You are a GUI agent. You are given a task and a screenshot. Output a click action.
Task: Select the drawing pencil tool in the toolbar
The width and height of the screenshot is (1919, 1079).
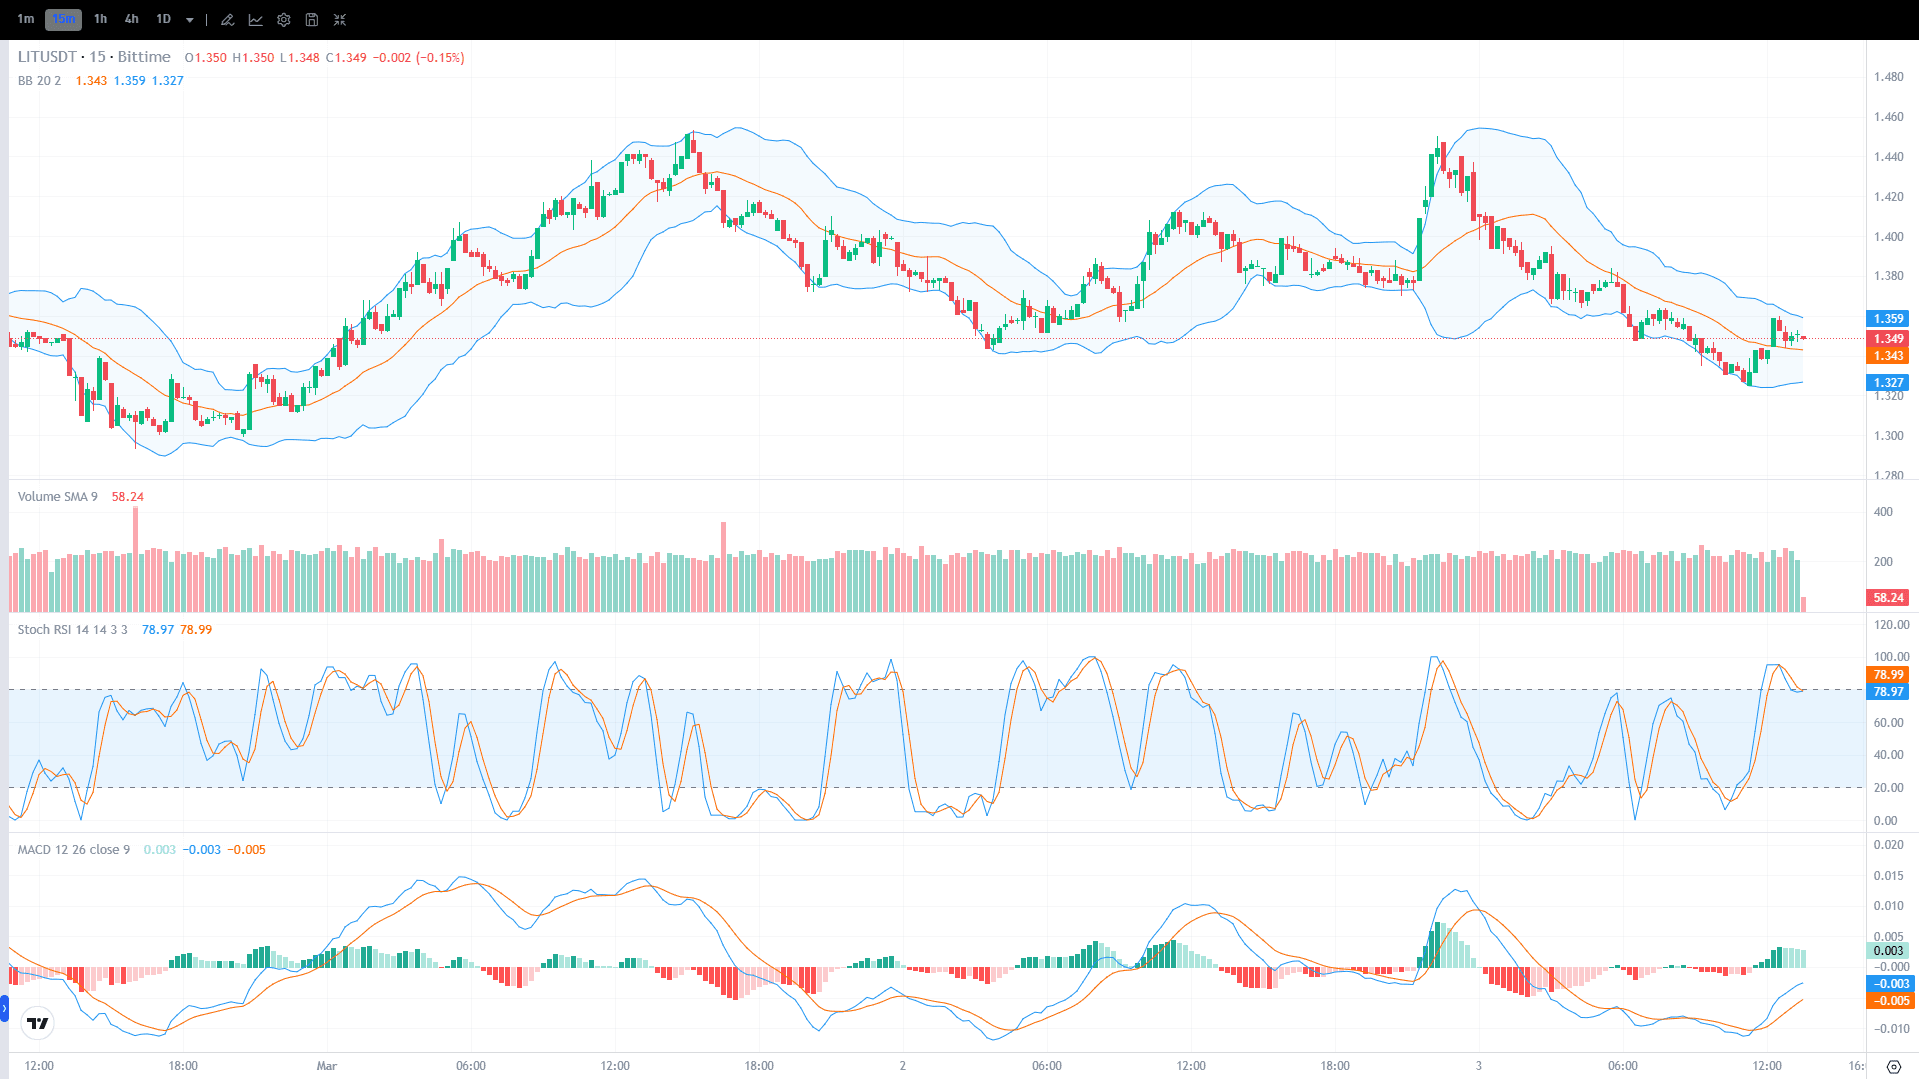click(x=227, y=19)
